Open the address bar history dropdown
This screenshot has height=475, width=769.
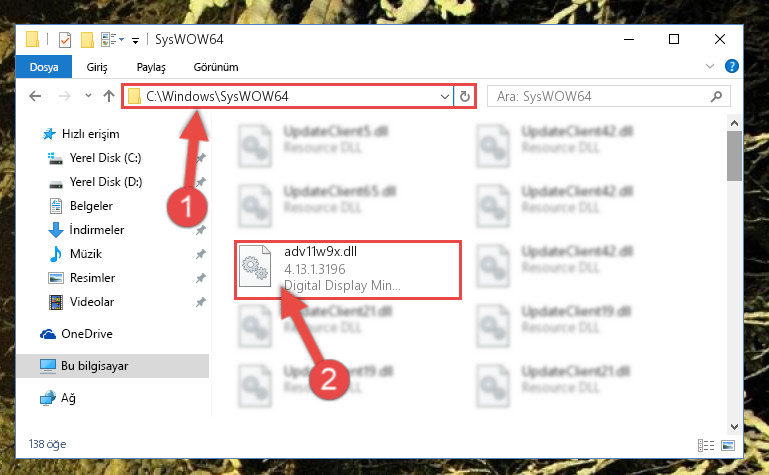click(444, 97)
